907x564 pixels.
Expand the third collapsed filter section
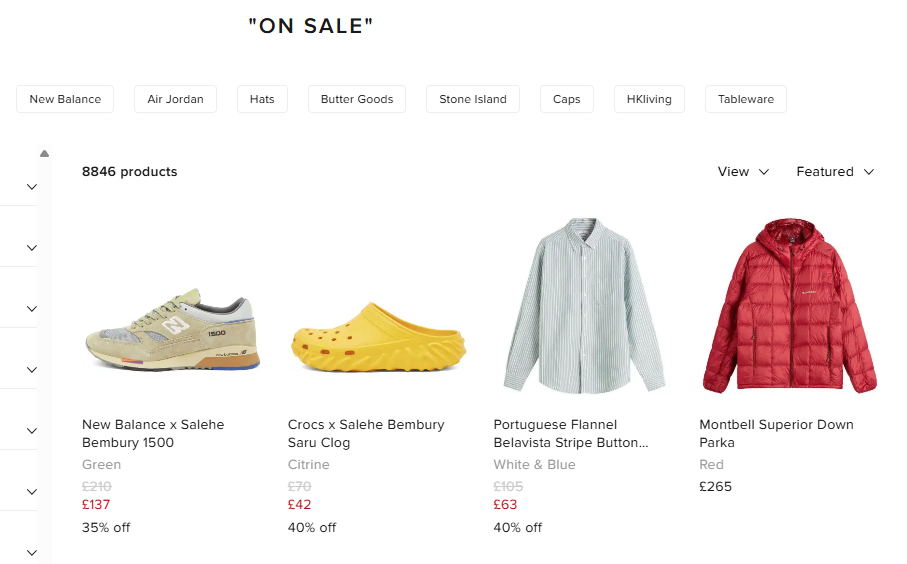[31, 309]
